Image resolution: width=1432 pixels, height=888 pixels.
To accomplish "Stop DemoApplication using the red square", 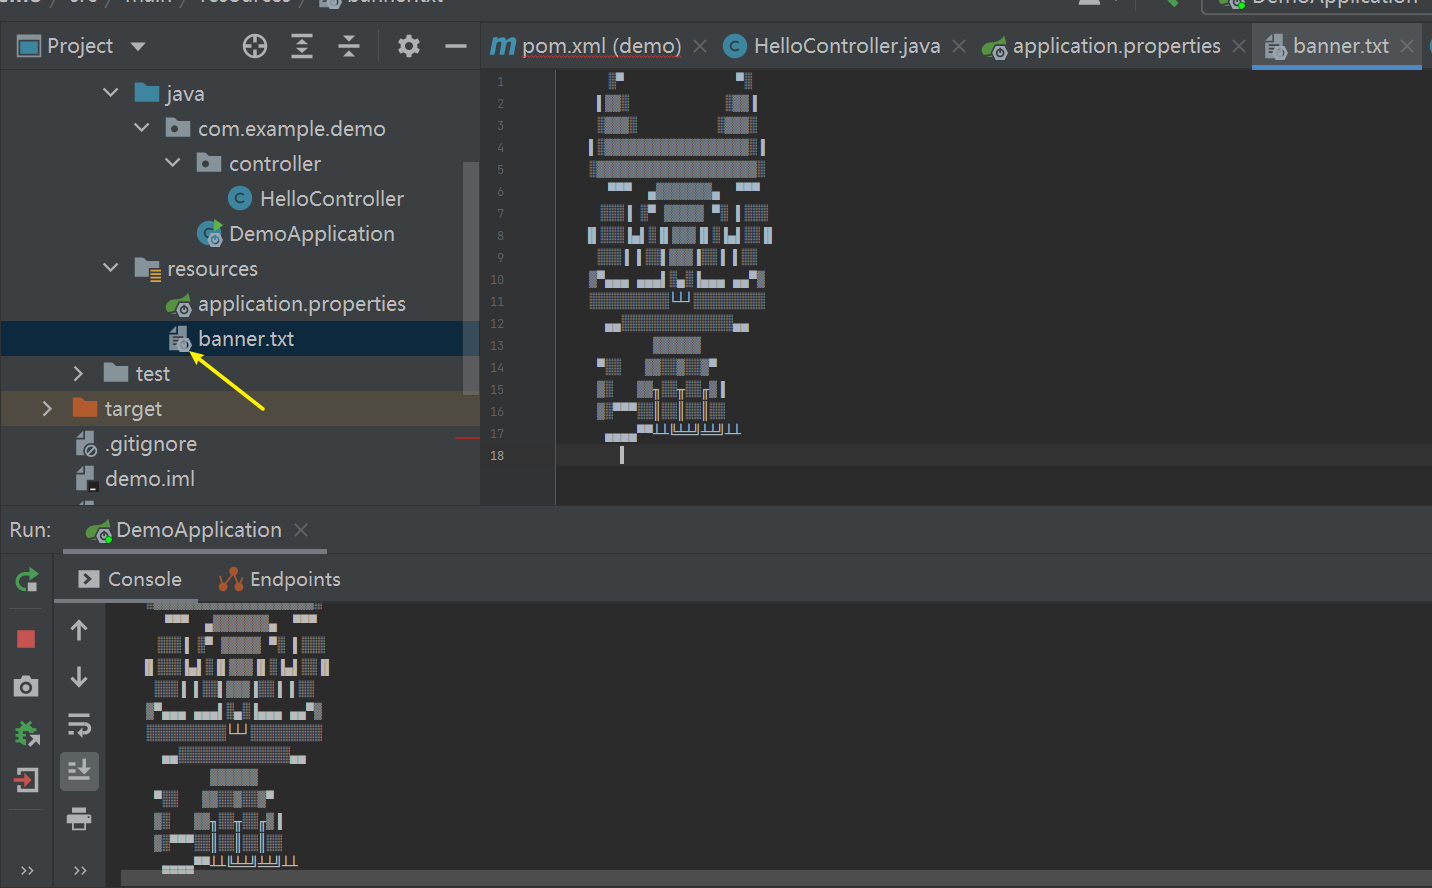I will coord(26,639).
